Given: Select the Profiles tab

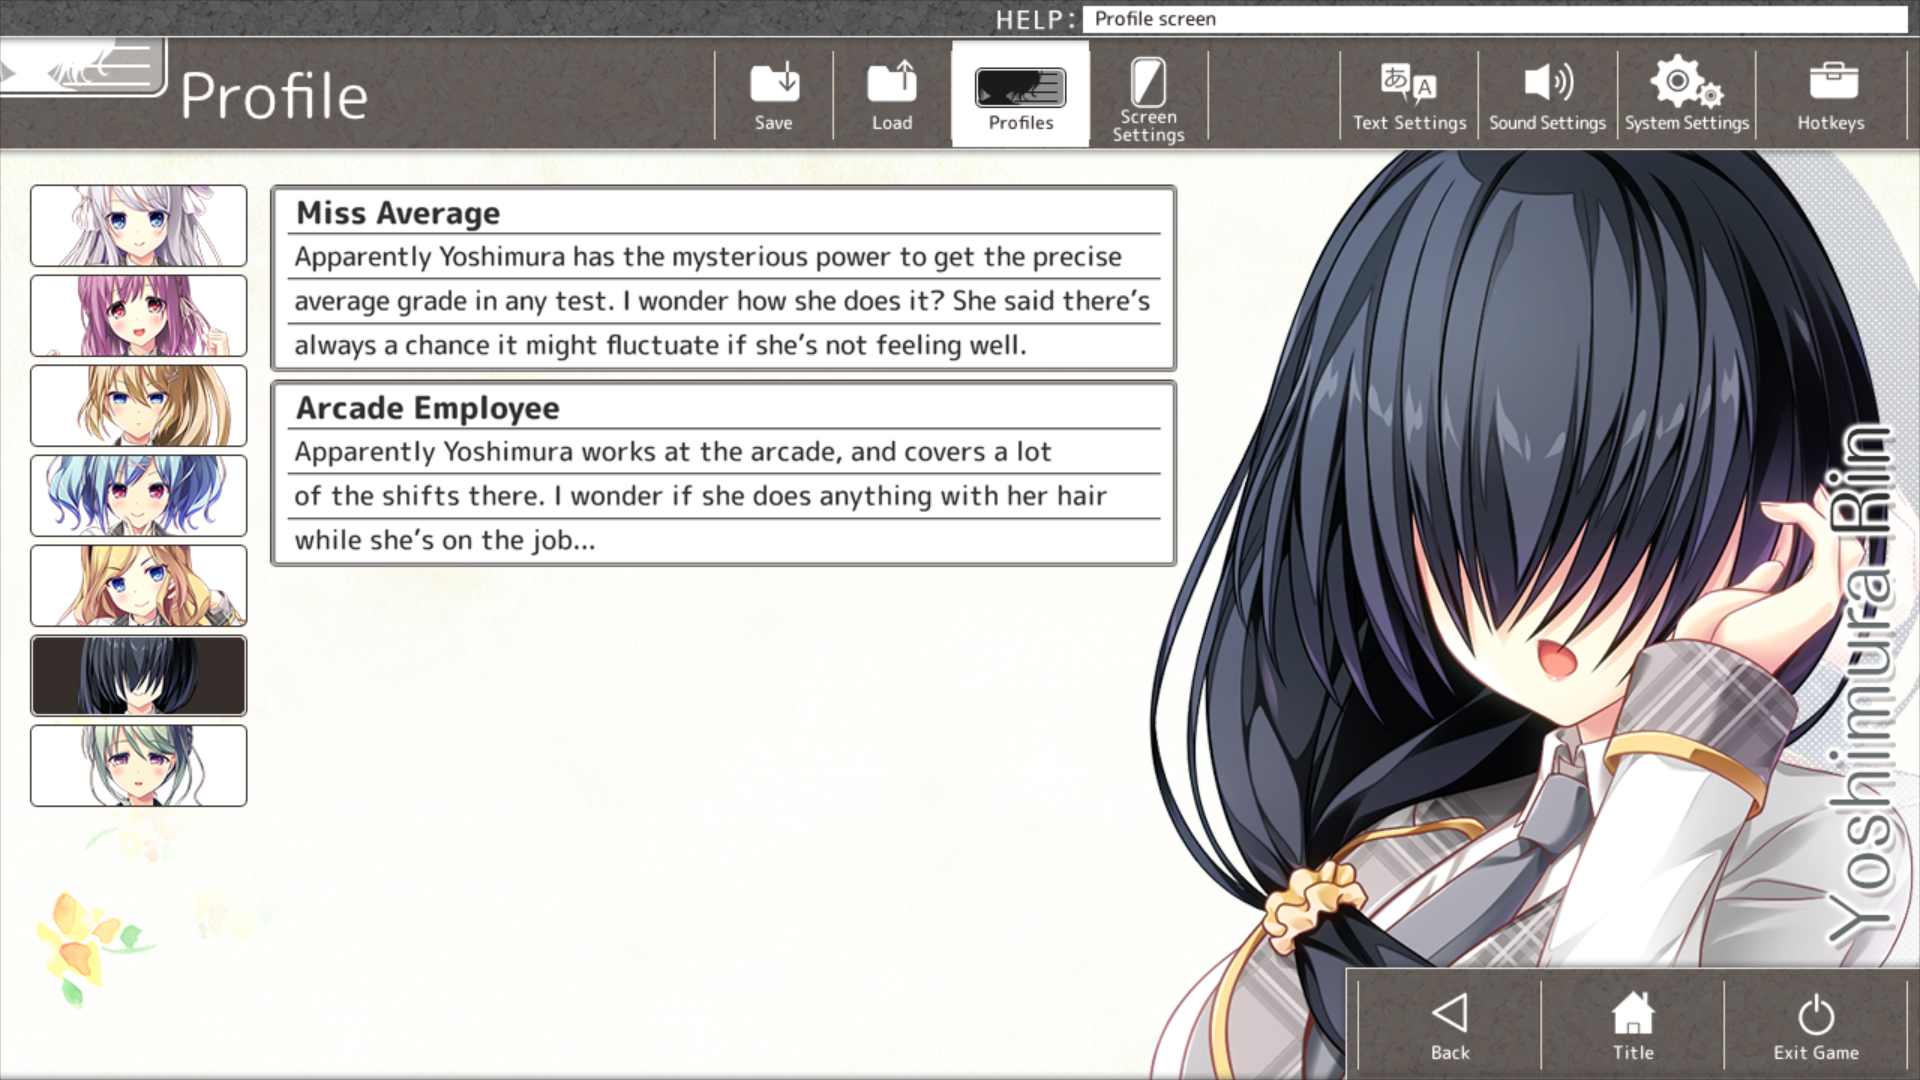Looking at the screenshot, I should click(1020, 95).
